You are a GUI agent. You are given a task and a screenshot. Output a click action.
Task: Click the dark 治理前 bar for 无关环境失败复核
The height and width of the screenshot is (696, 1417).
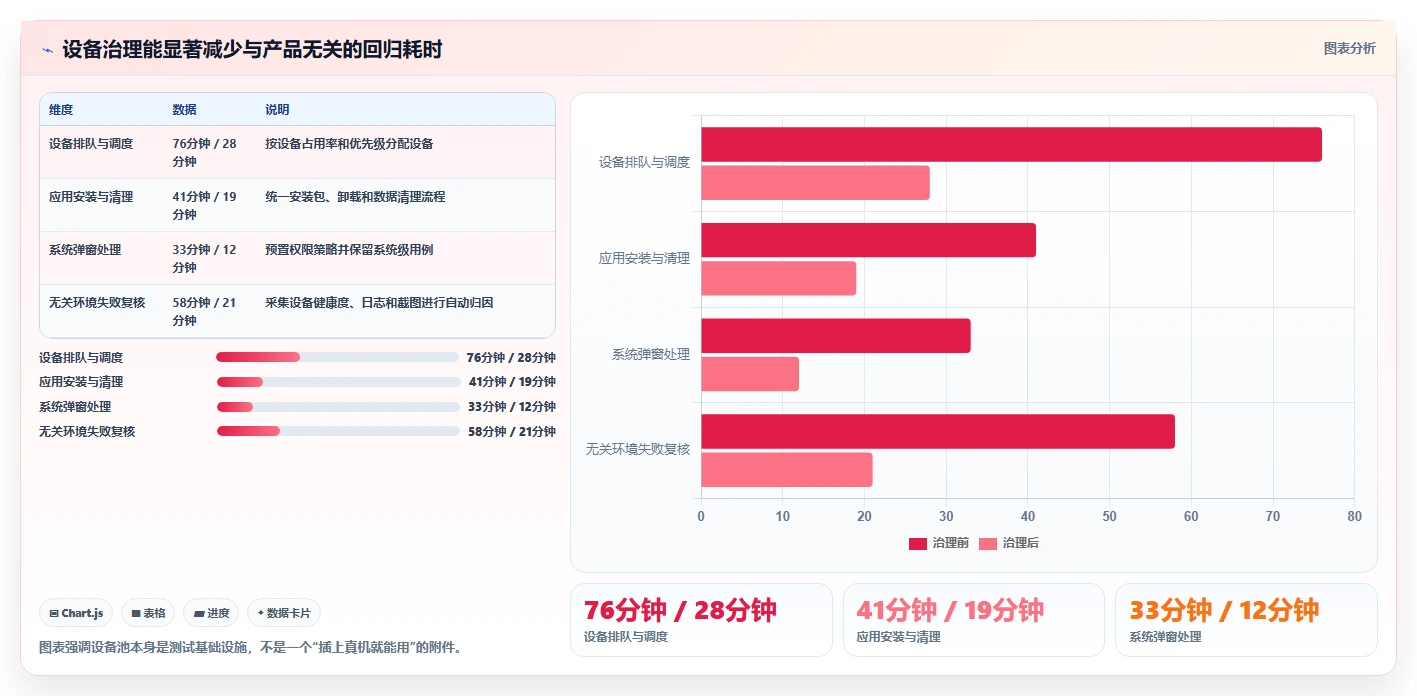(938, 431)
